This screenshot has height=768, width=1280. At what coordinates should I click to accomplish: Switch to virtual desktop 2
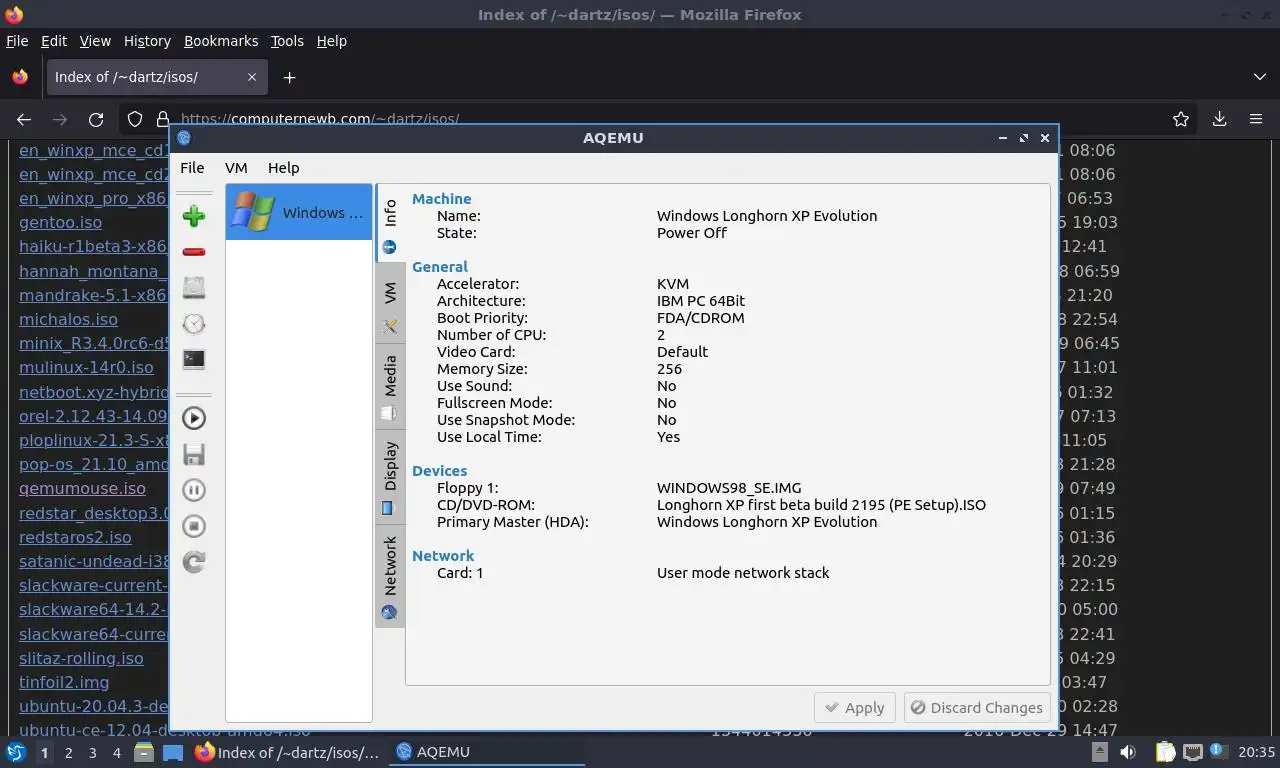point(68,753)
